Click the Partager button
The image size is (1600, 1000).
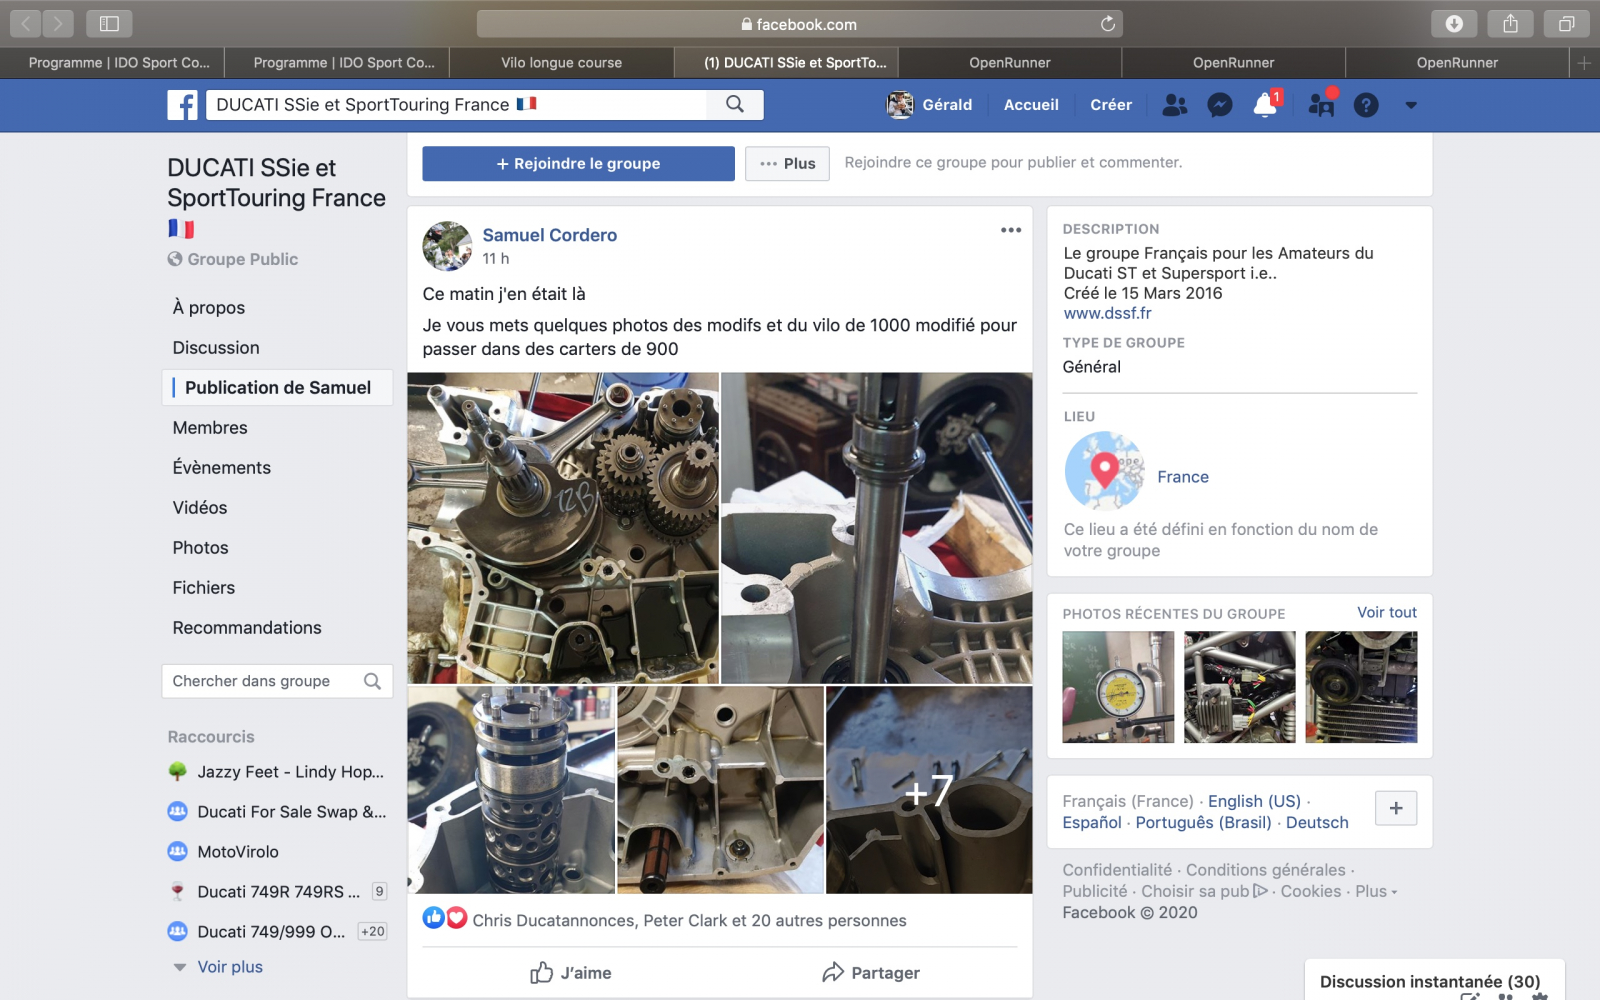(871, 973)
